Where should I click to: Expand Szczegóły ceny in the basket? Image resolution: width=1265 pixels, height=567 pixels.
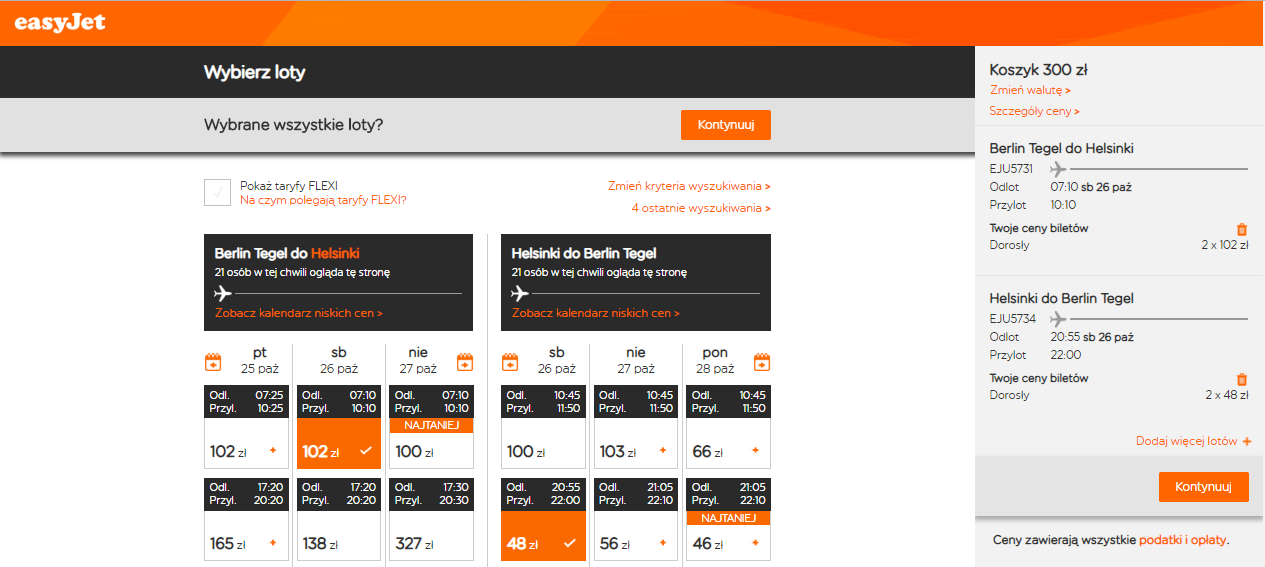coord(1034,111)
